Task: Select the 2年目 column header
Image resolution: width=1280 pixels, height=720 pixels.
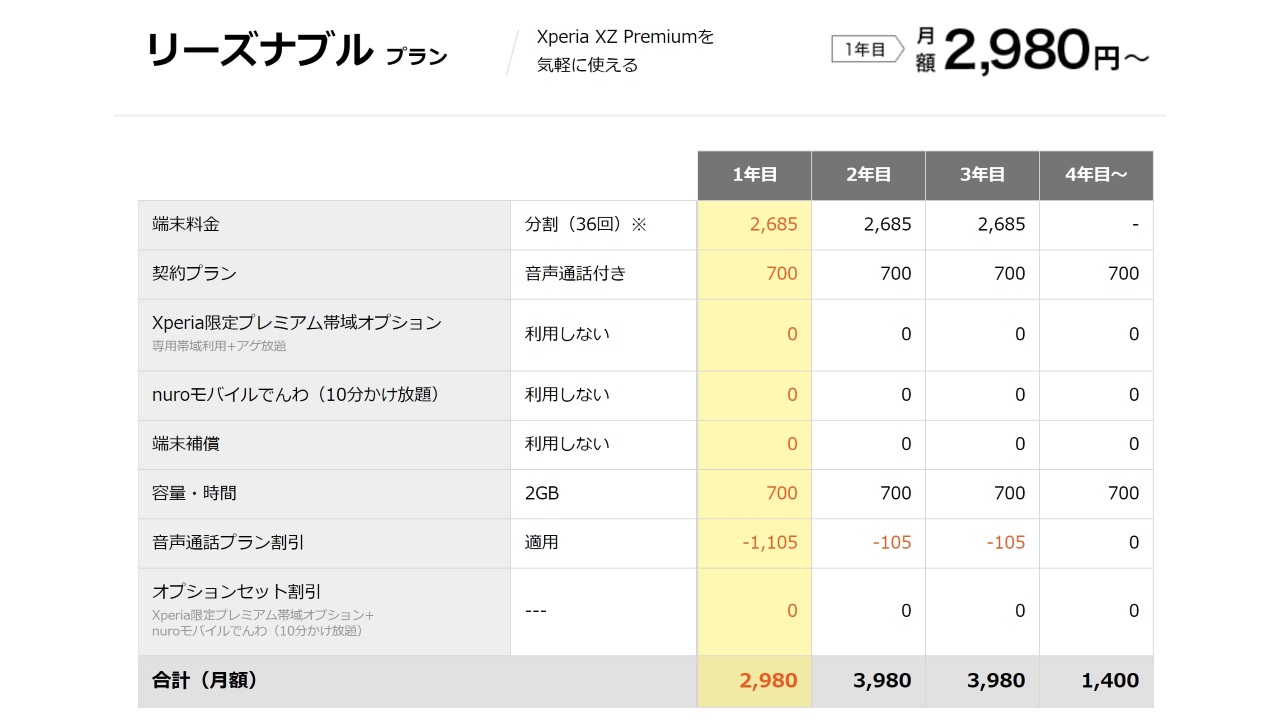Action: tap(868, 175)
